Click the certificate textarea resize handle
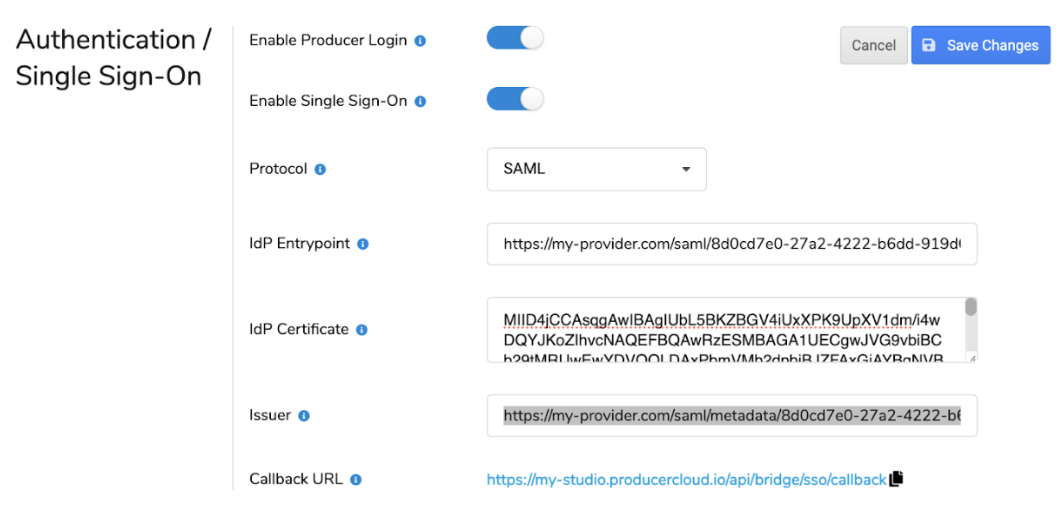The image size is (1059, 525). point(971,357)
